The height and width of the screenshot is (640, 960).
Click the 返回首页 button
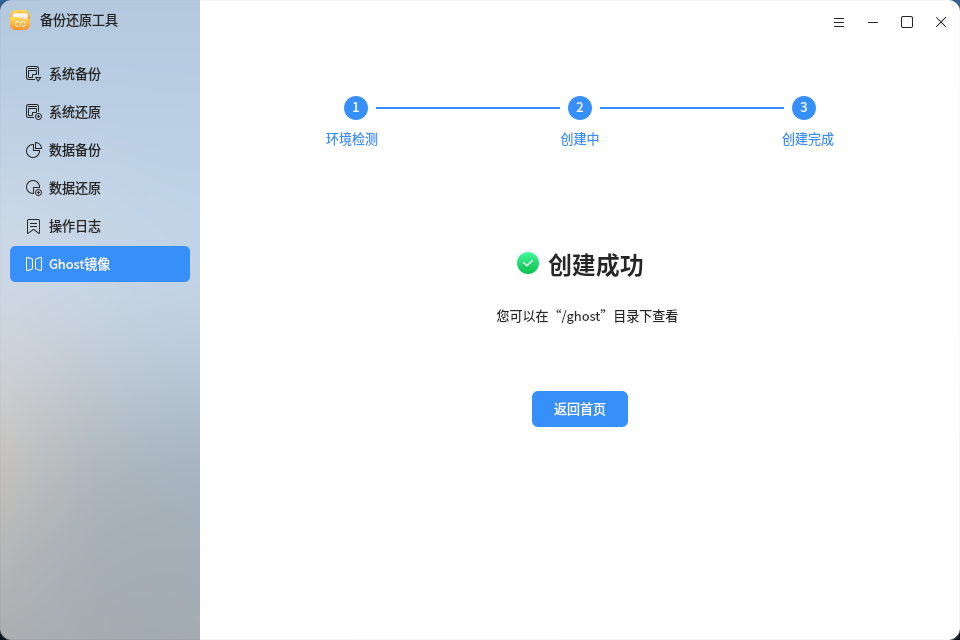coord(580,409)
